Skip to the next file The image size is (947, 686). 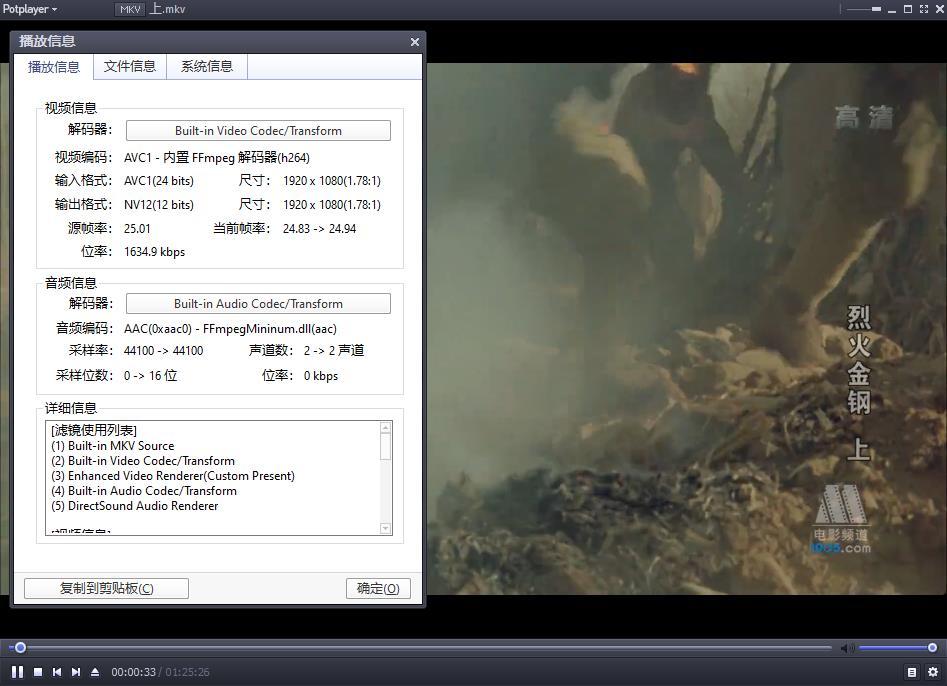click(76, 672)
